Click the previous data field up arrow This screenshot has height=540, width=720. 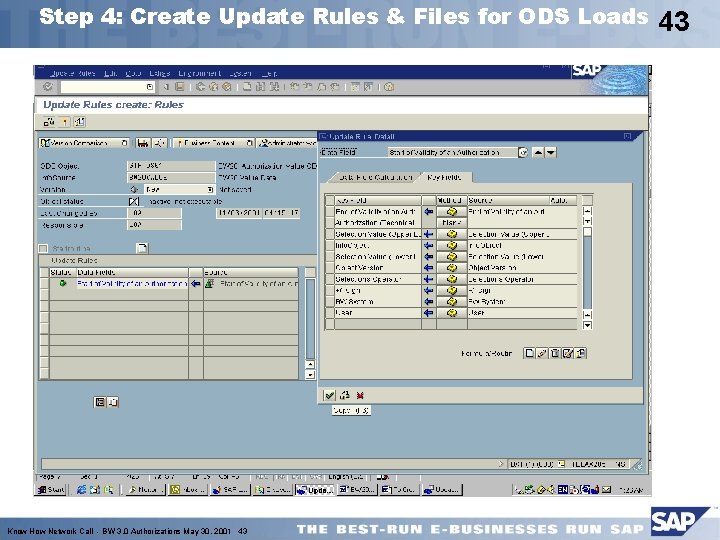[538, 152]
